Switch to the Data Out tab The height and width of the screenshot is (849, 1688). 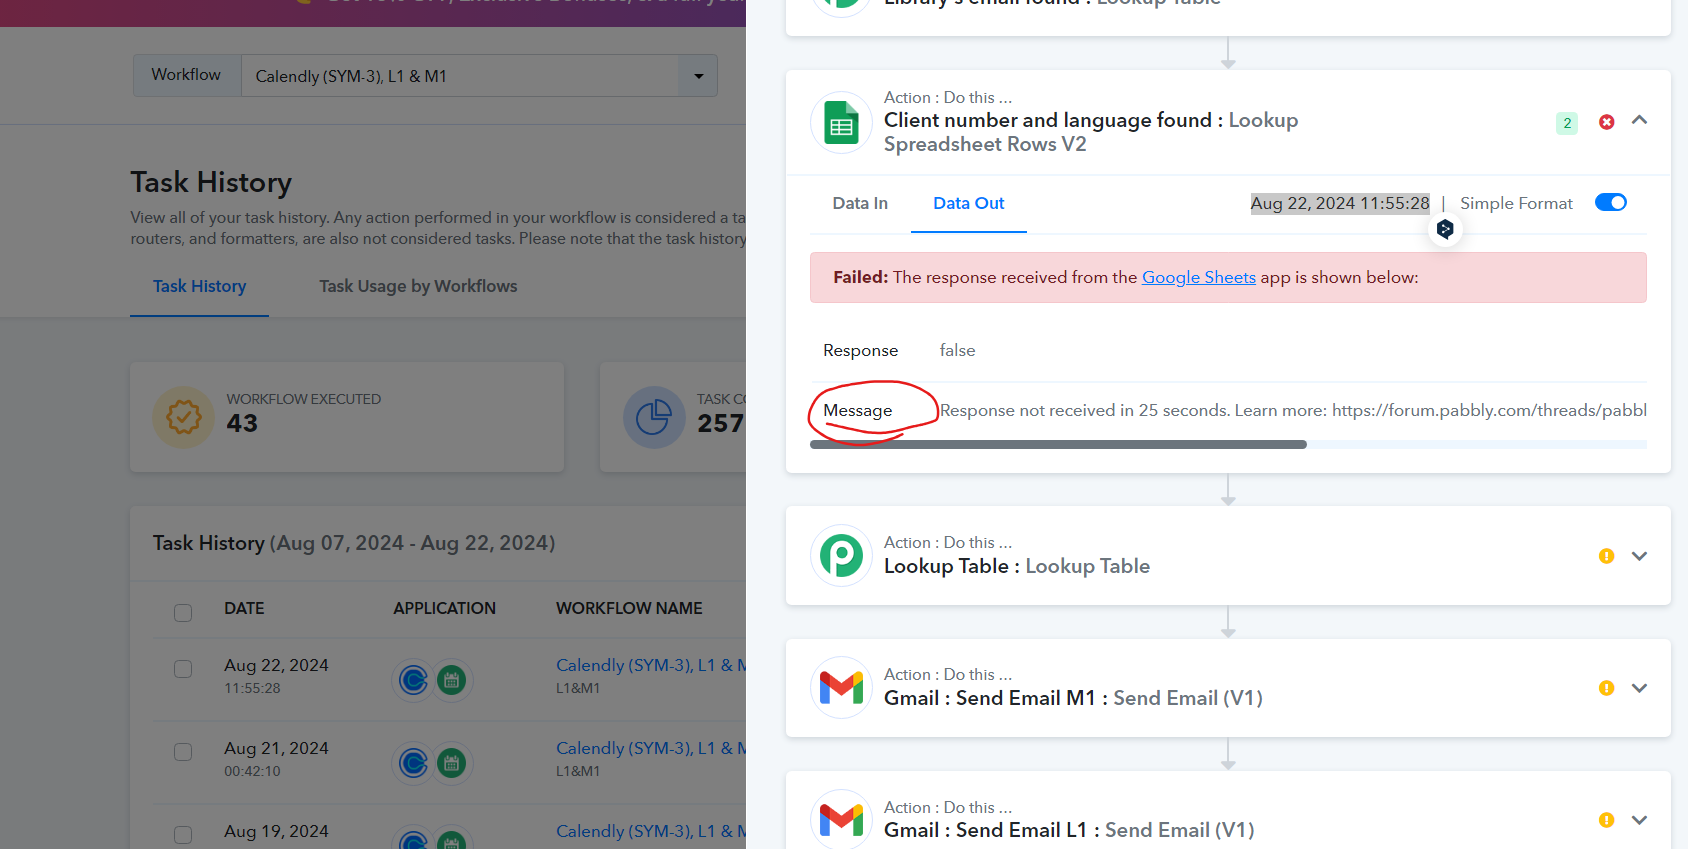coord(969,203)
